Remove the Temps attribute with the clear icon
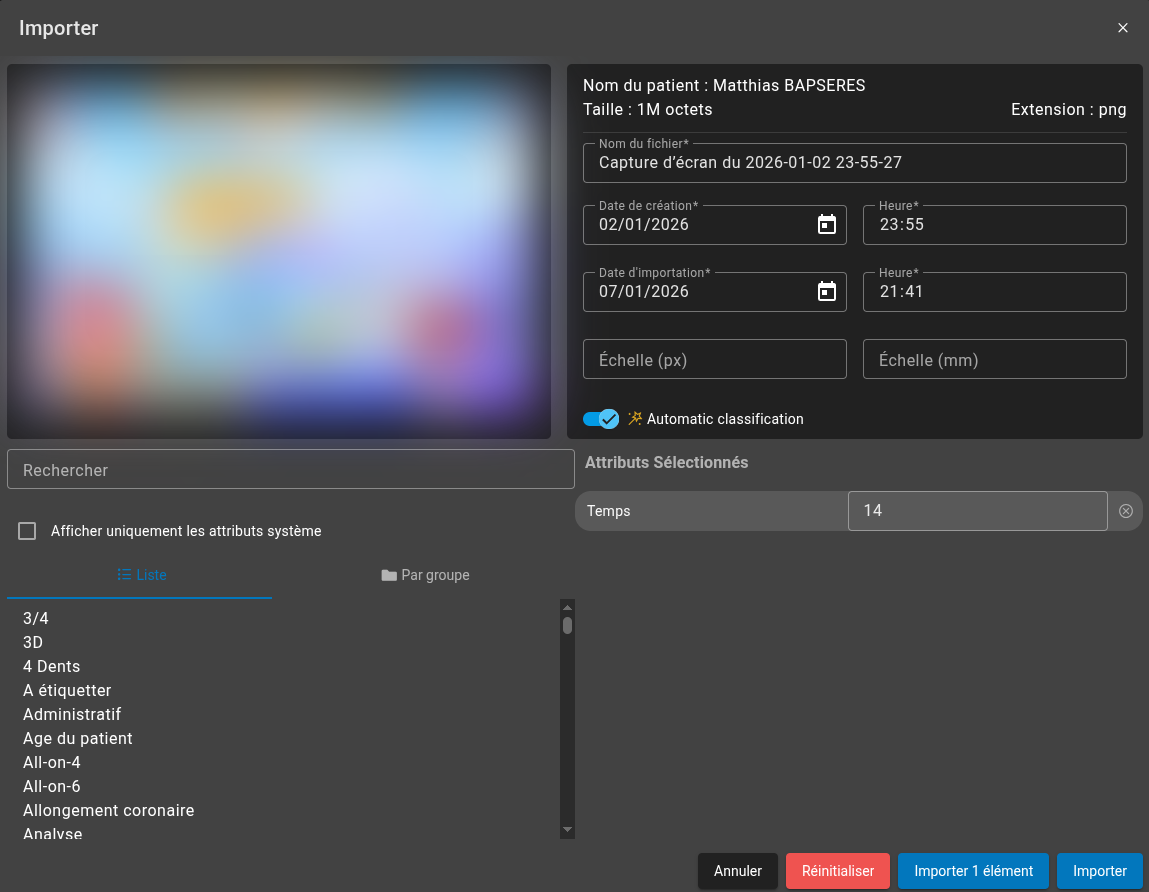 (x=1126, y=511)
